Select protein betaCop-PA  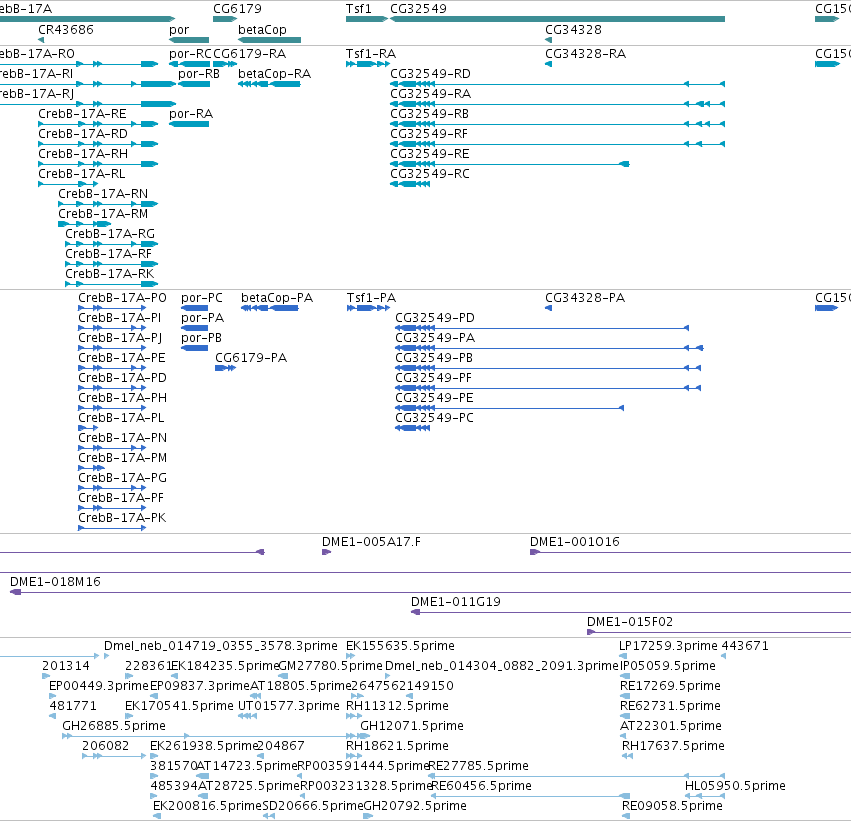tap(277, 298)
